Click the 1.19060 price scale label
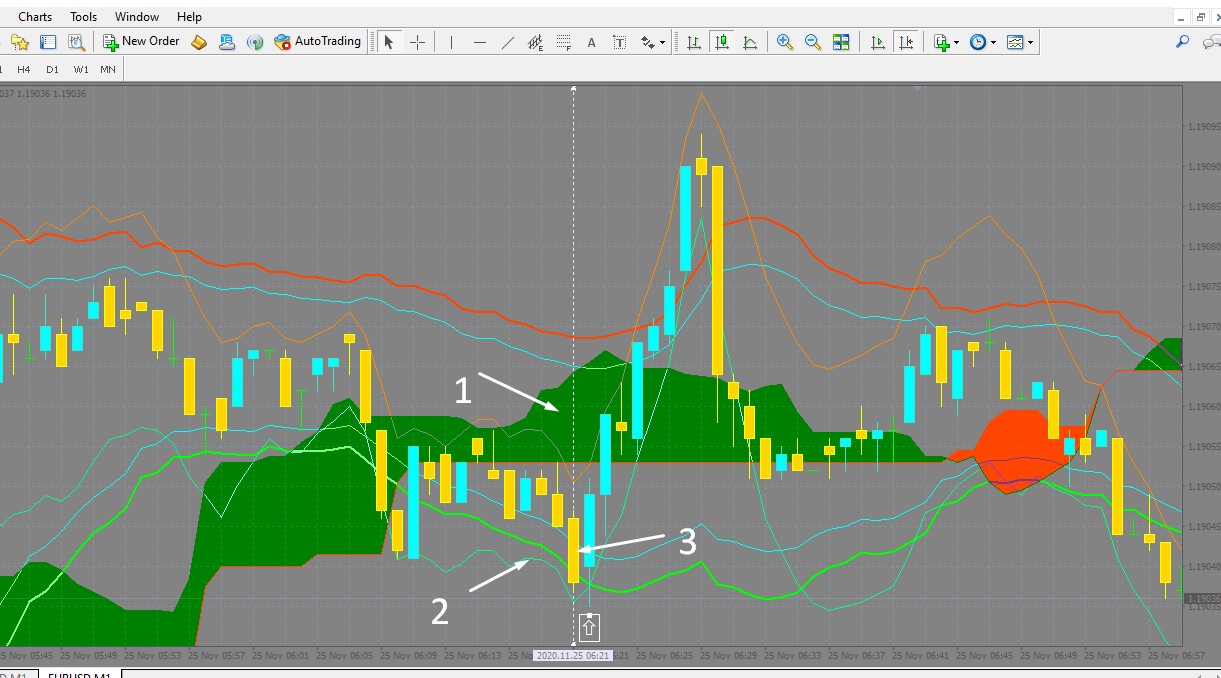 pyautogui.click(x=1202, y=406)
